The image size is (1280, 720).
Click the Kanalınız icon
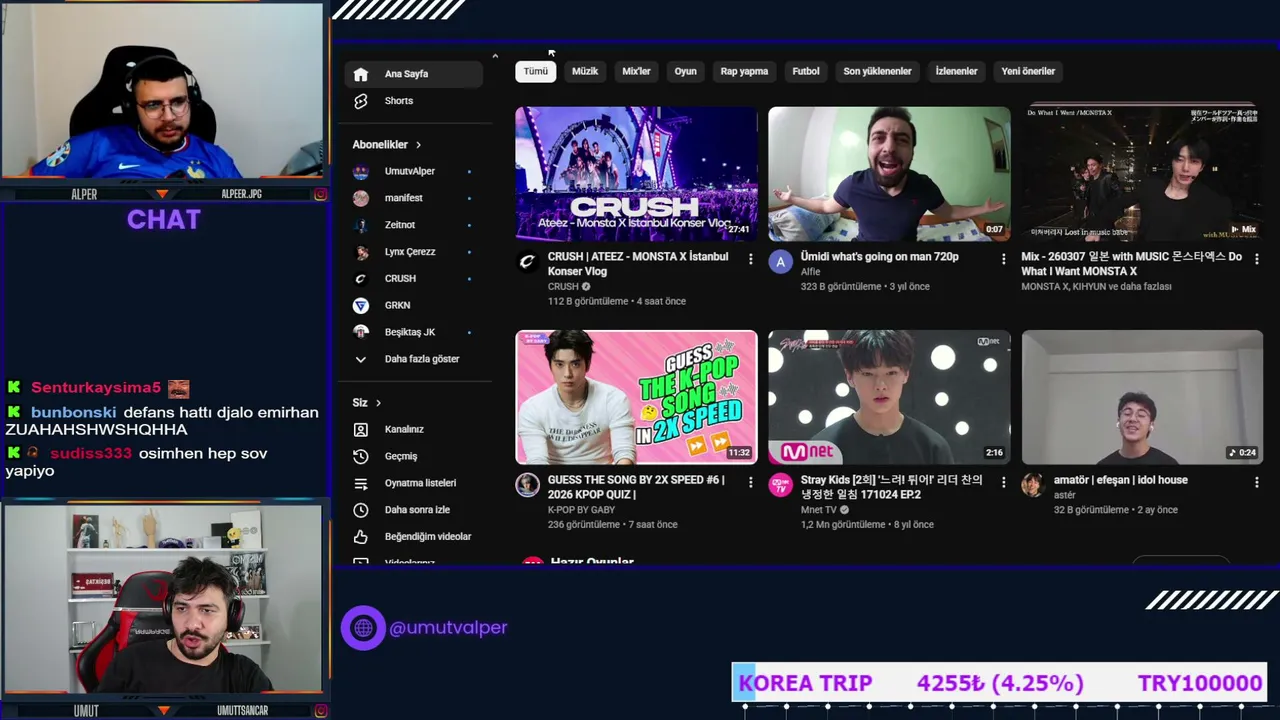361,429
